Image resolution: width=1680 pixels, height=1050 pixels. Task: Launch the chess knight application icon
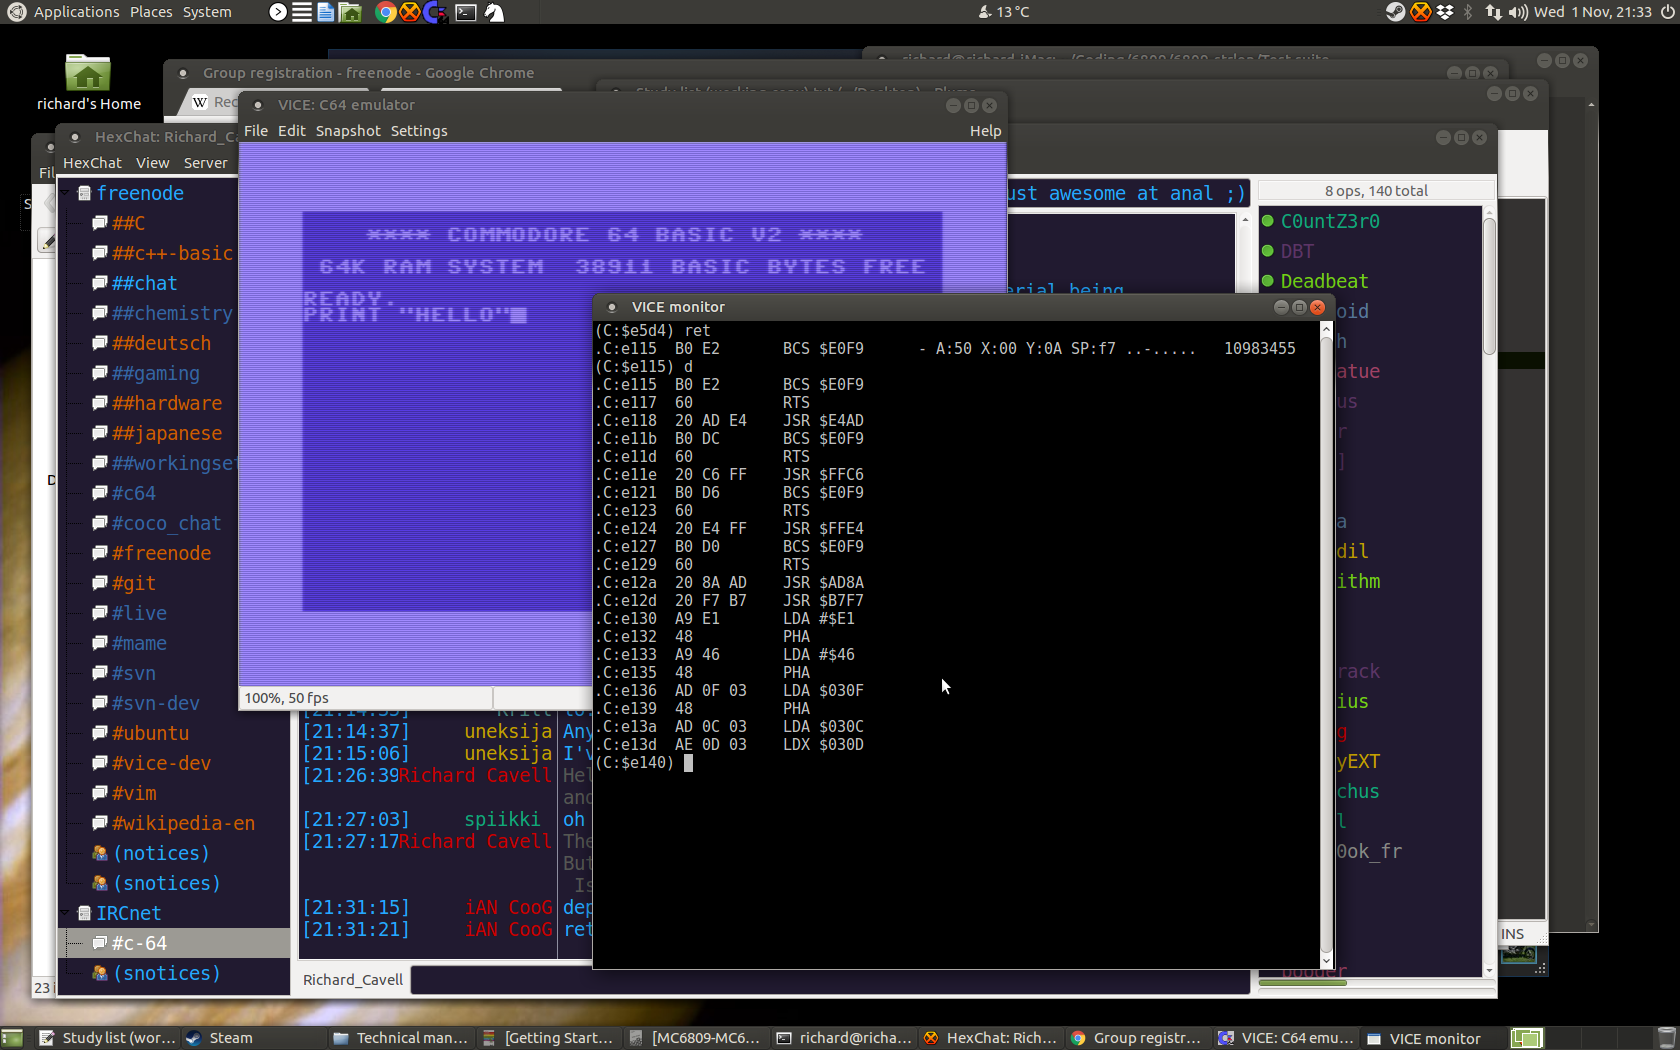(x=494, y=12)
